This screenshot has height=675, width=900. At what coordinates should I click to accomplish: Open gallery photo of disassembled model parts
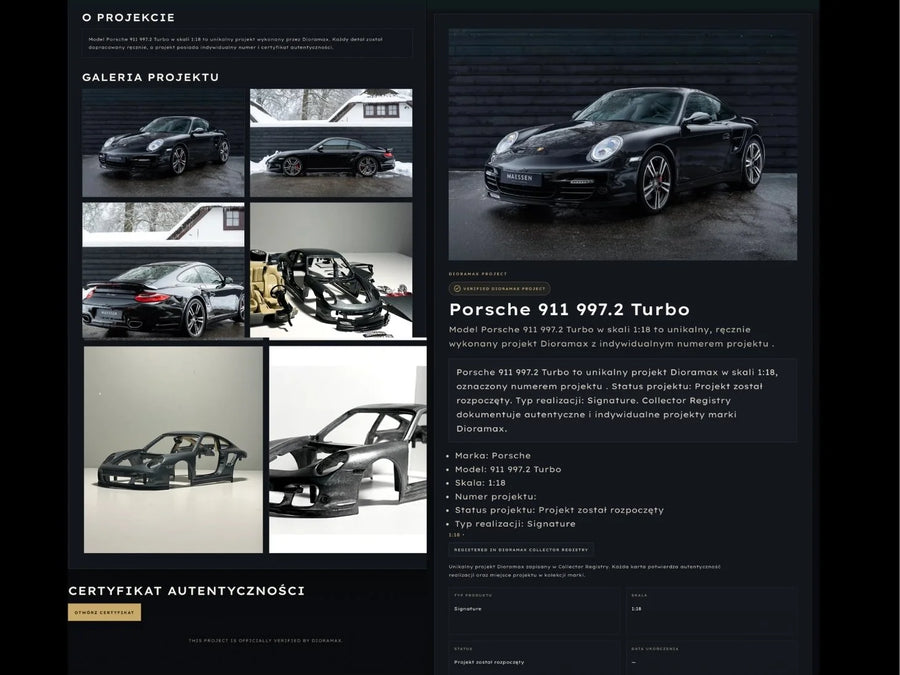(331, 270)
